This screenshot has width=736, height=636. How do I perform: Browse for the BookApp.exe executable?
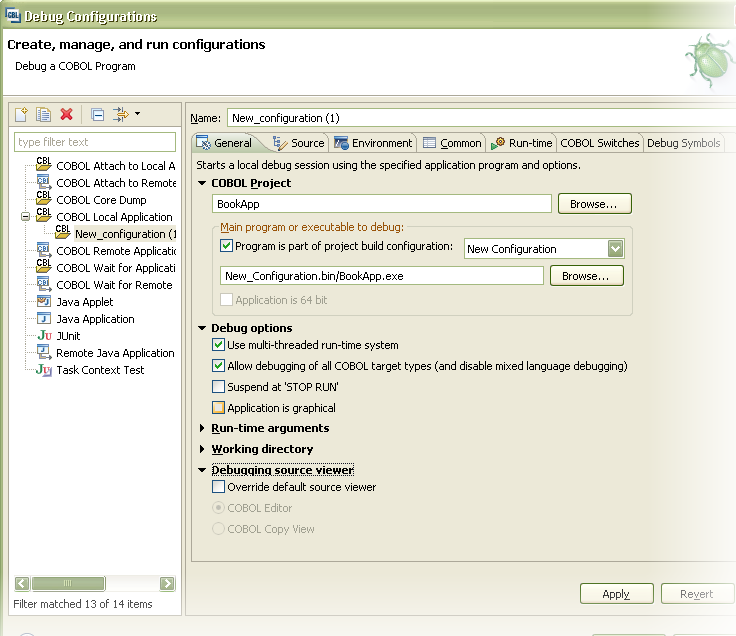pyautogui.click(x=587, y=276)
